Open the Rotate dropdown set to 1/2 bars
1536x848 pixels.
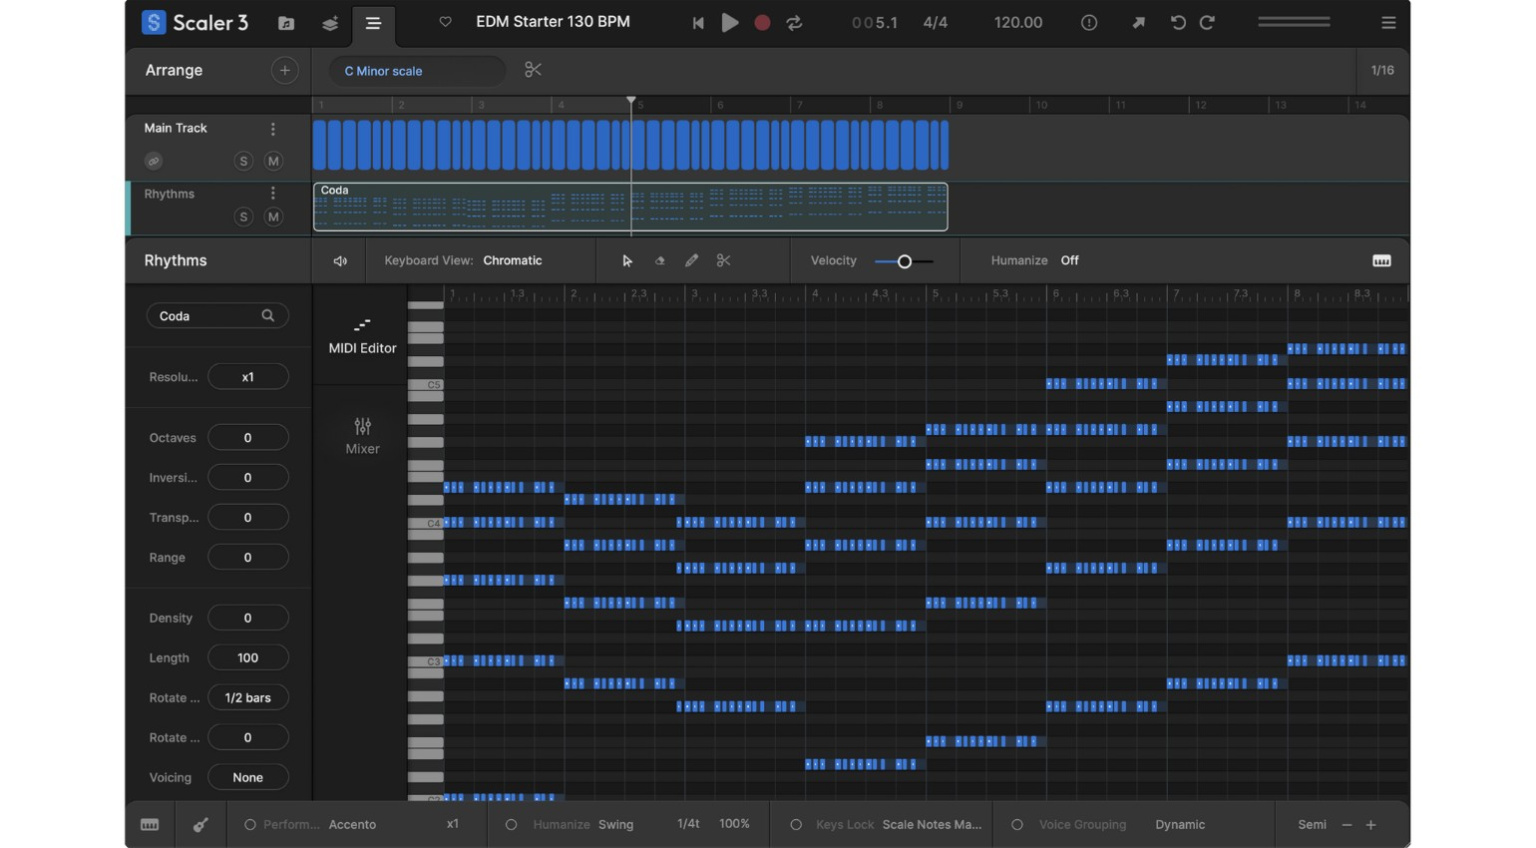[x=247, y=697]
